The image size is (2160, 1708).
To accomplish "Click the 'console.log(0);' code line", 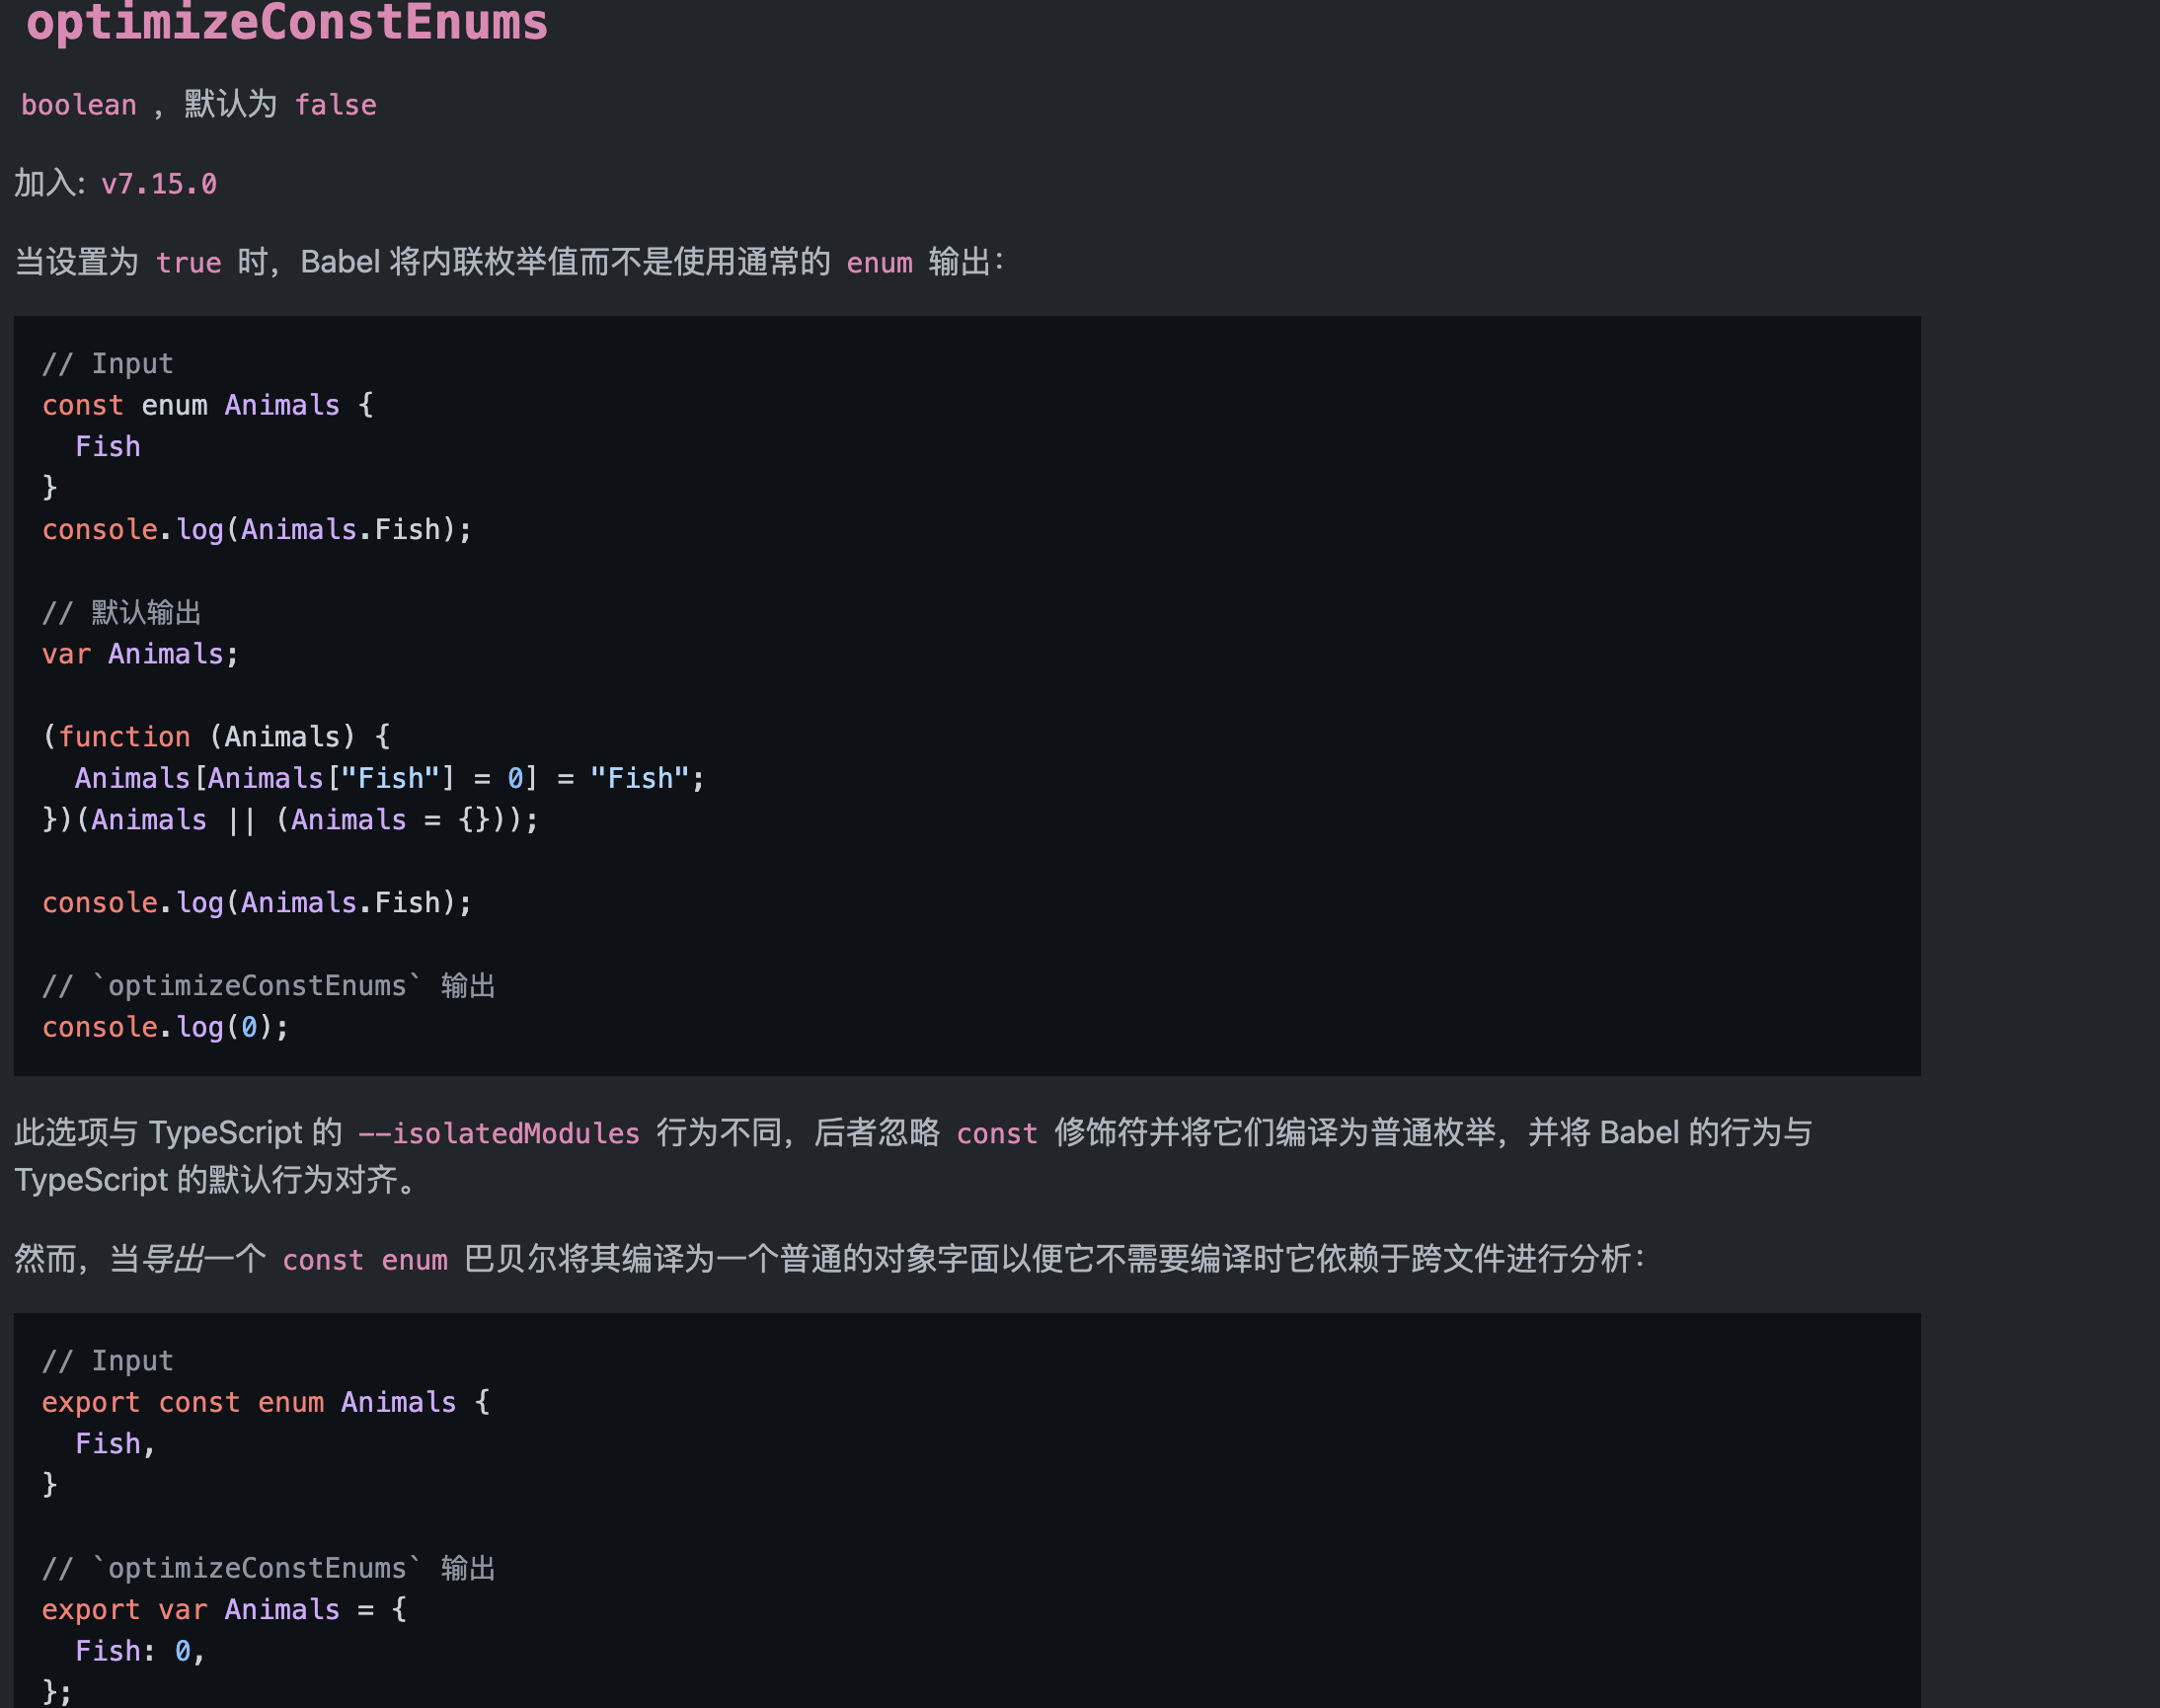I will click(x=165, y=1027).
